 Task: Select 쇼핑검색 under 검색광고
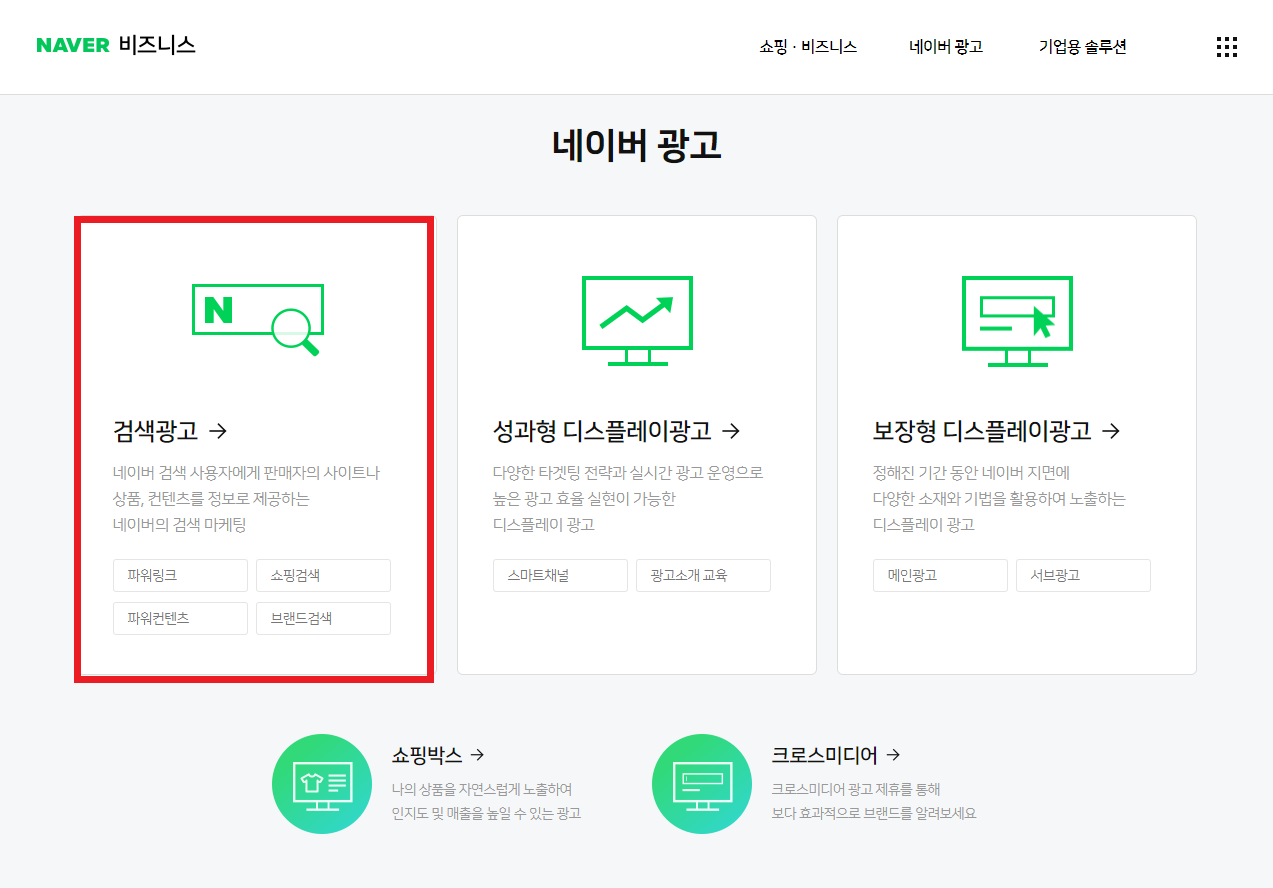pos(322,575)
